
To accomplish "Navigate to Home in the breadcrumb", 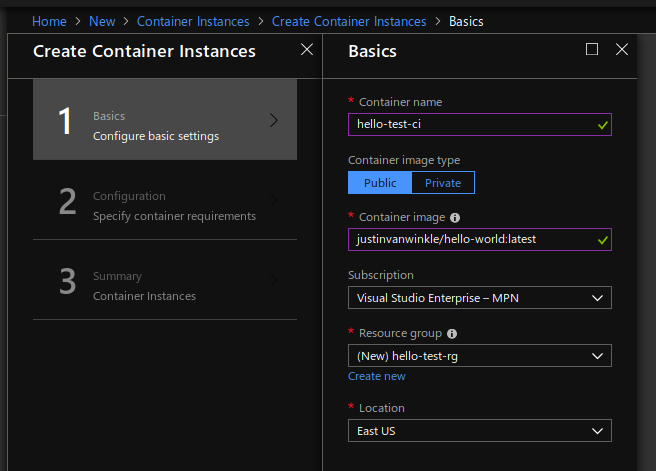I will click(x=49, y=21).
